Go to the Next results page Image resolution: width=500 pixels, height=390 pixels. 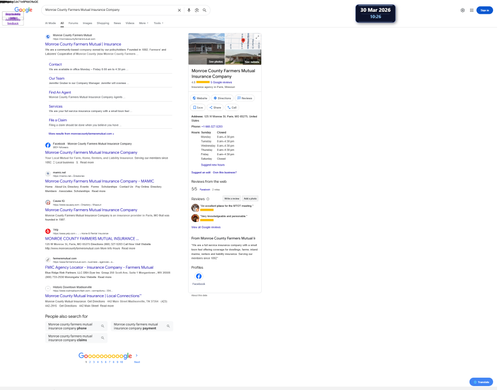pyautogui.click(x=137, y=362)
